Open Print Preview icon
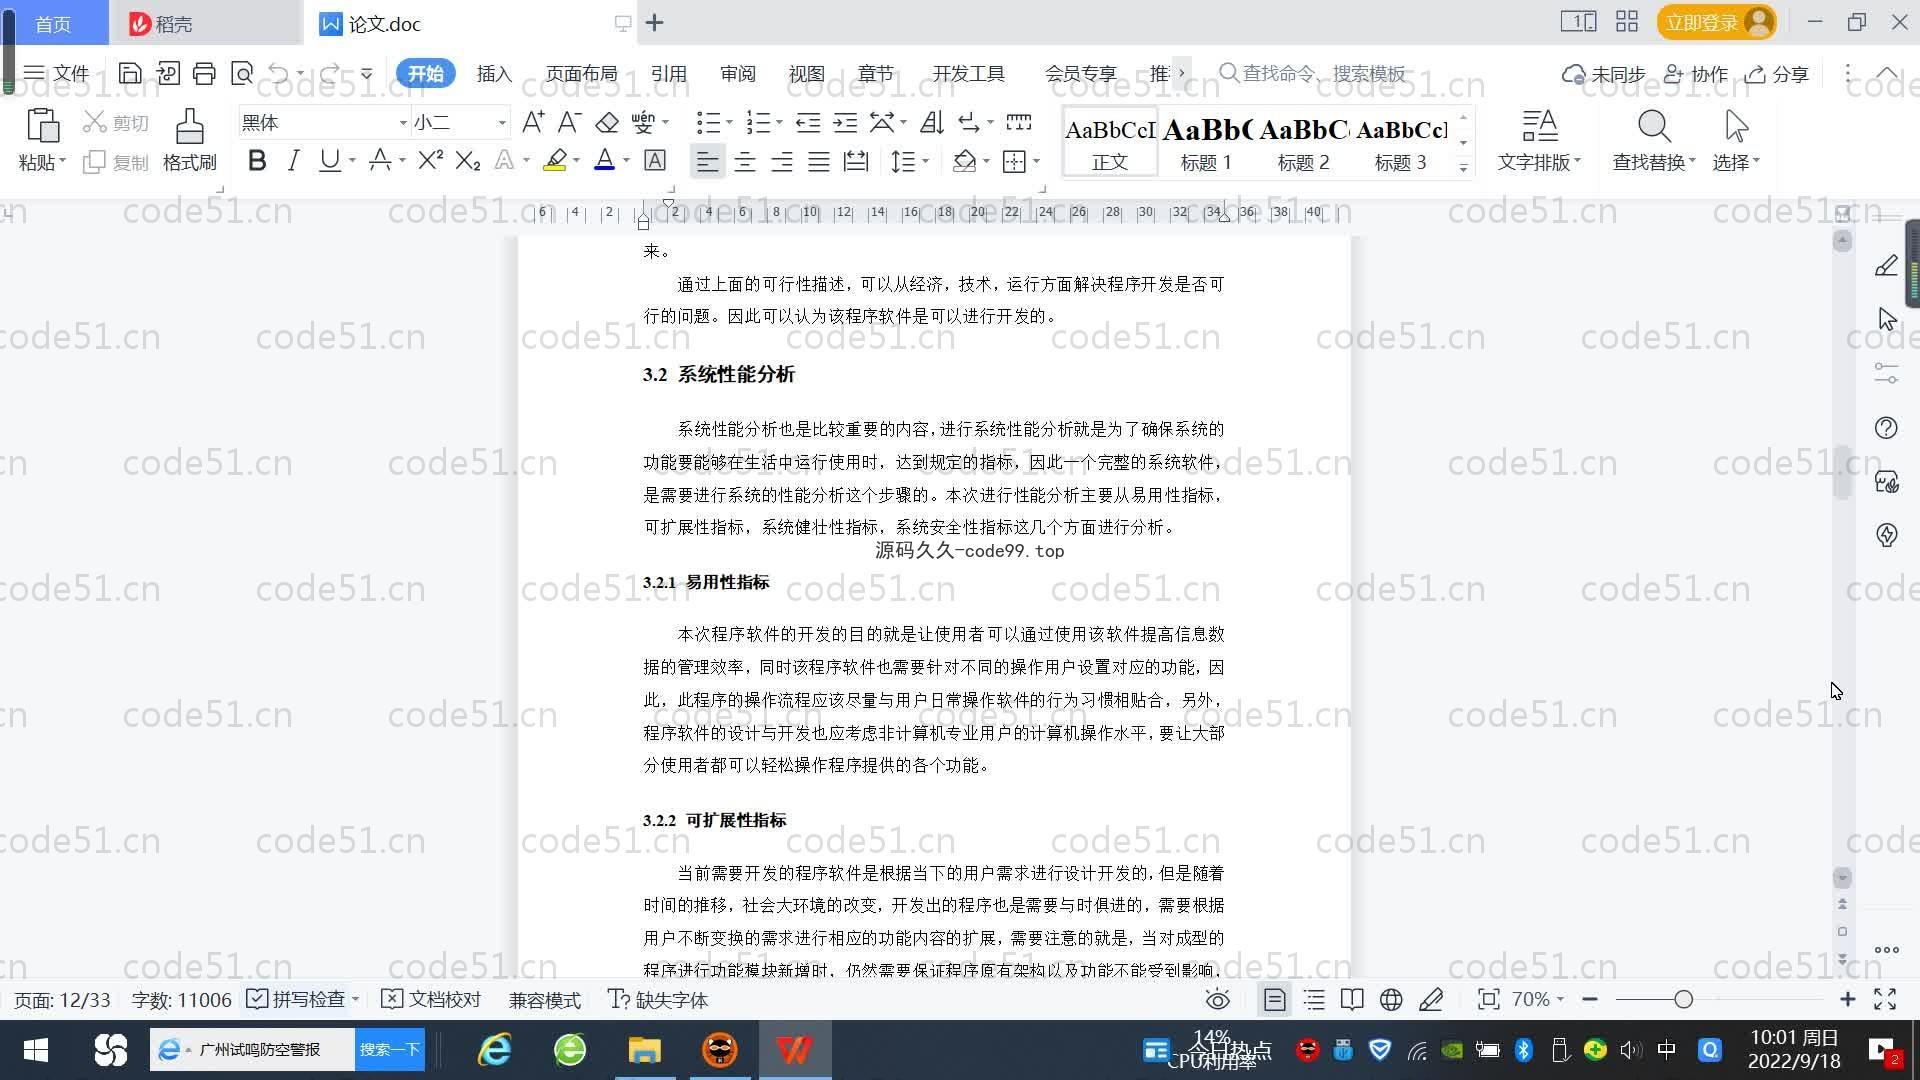The height and width of the screenshot is (1080, 1920). (241, 73)
